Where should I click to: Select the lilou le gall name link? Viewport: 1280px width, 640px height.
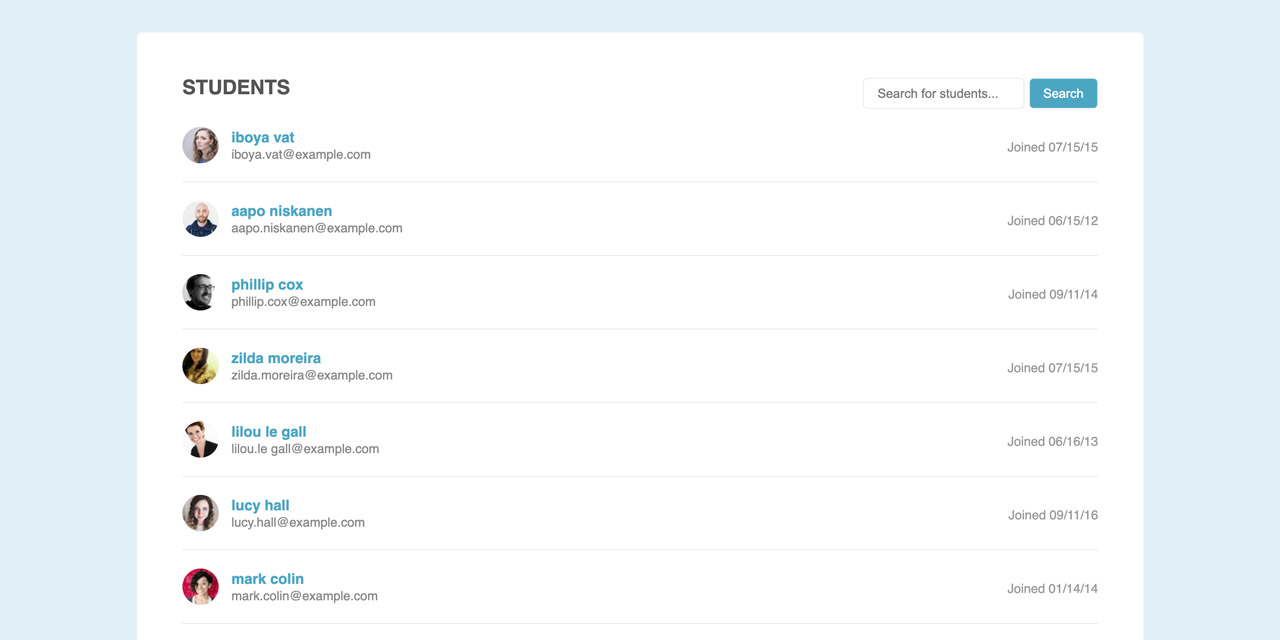tap(269, 431)
